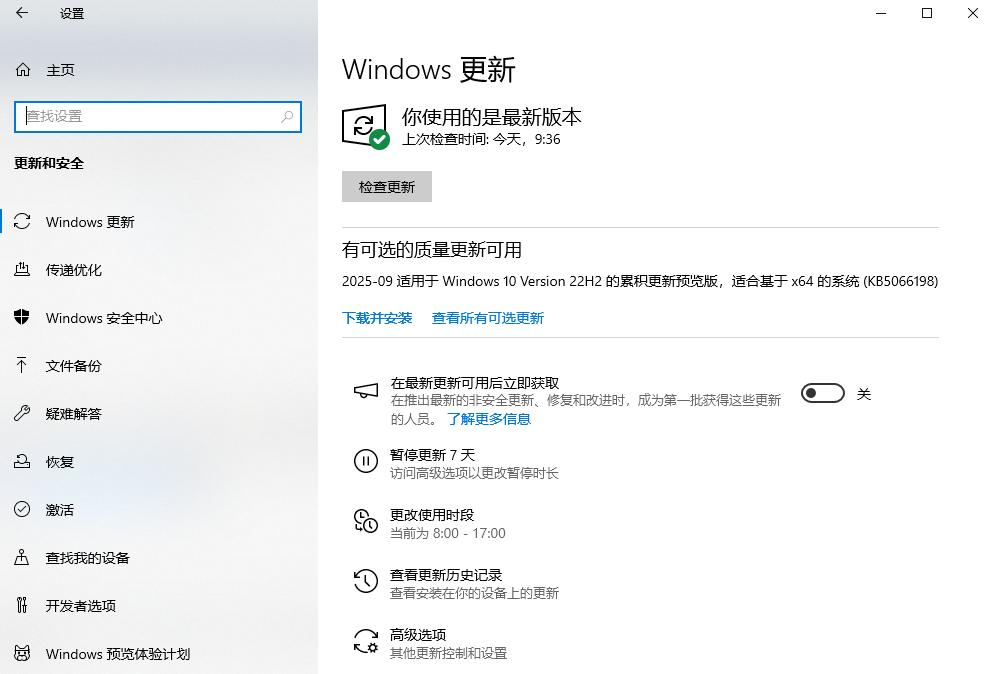Click the home icon beside 主页
The height and width of the screenshot is (674, 990).
pyautogui.click(x=22, y=70)
